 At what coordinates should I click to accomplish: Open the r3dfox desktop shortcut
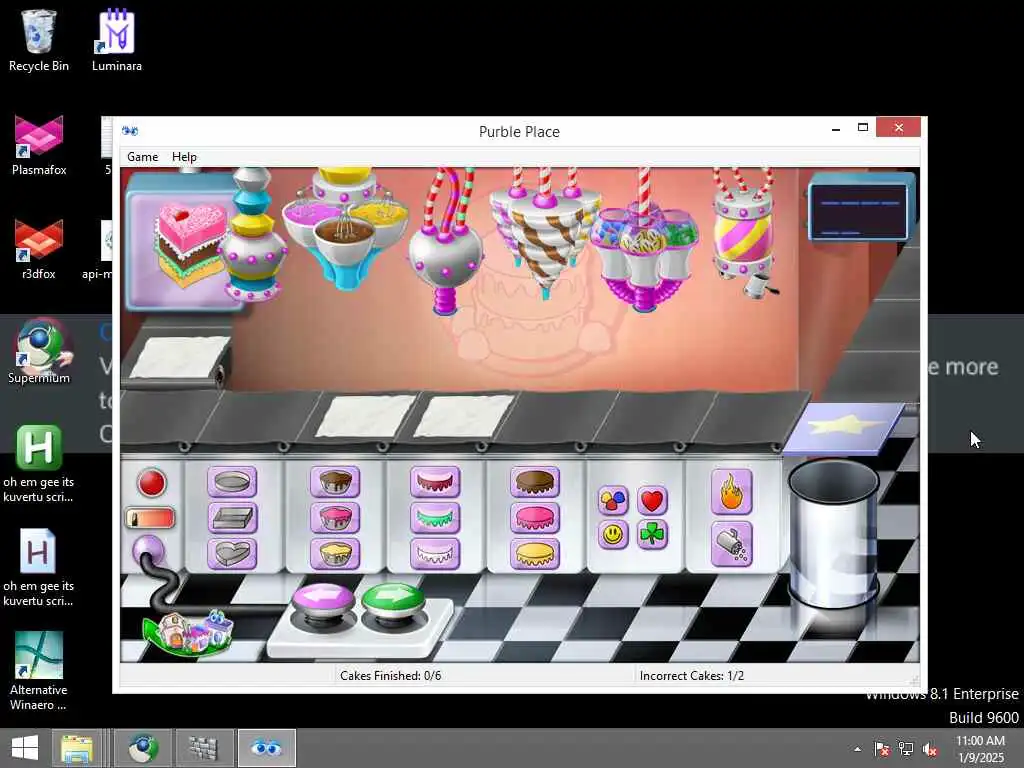pyautogui.click(x=39, y=249)
